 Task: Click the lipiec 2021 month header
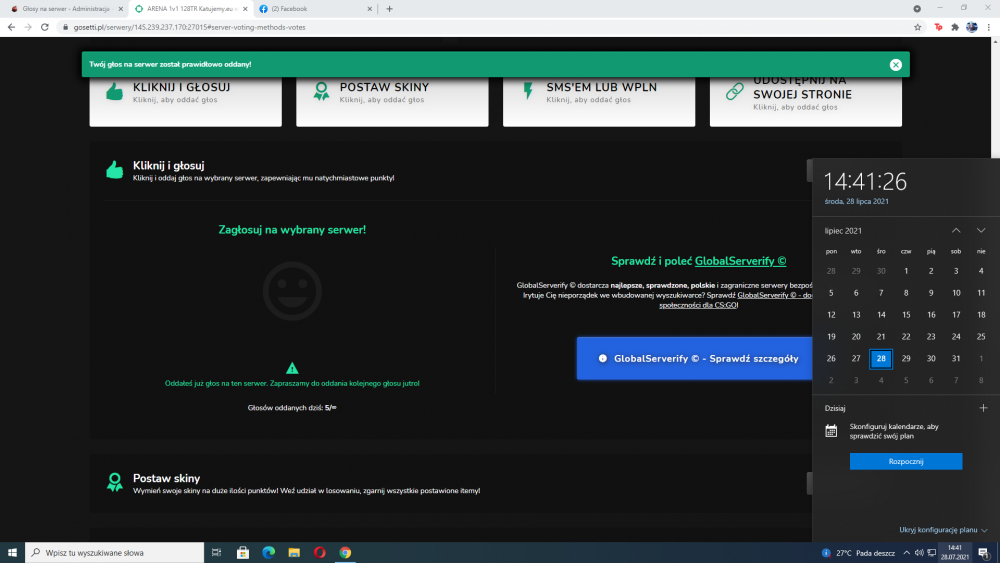point(843,231)
